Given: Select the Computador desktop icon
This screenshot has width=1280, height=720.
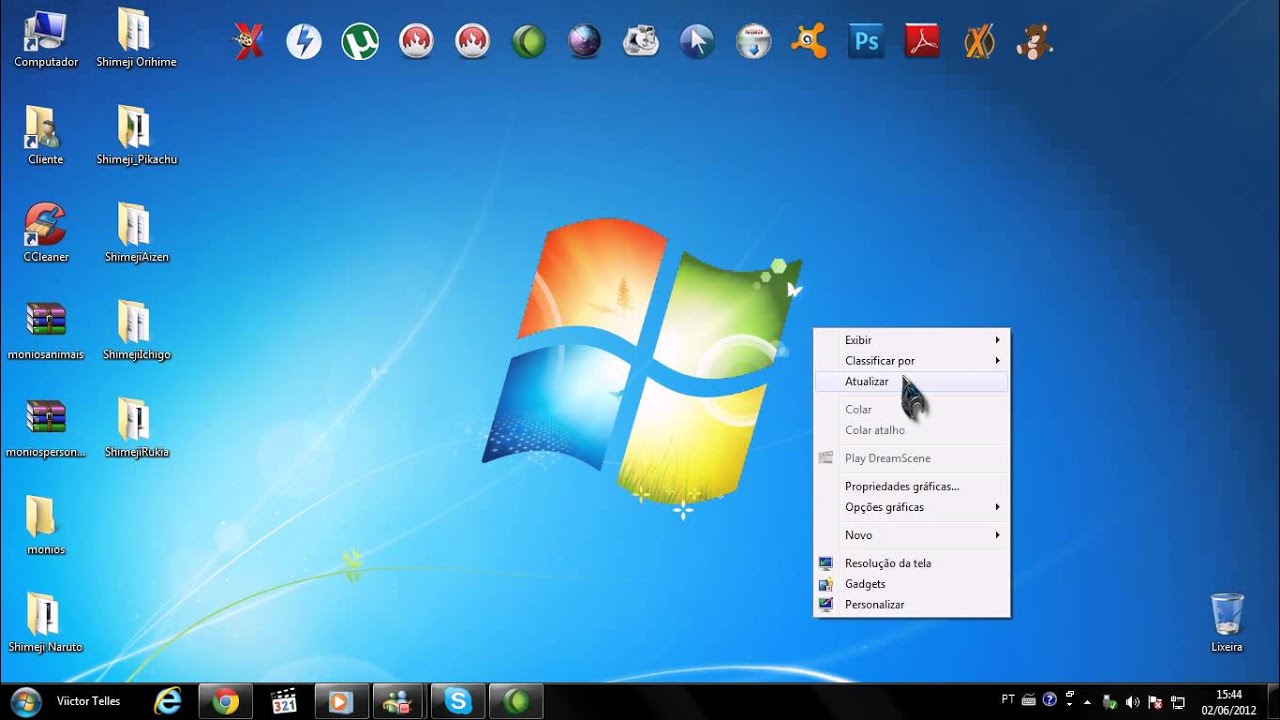Looking at the screenshot, I should point(46,39).
